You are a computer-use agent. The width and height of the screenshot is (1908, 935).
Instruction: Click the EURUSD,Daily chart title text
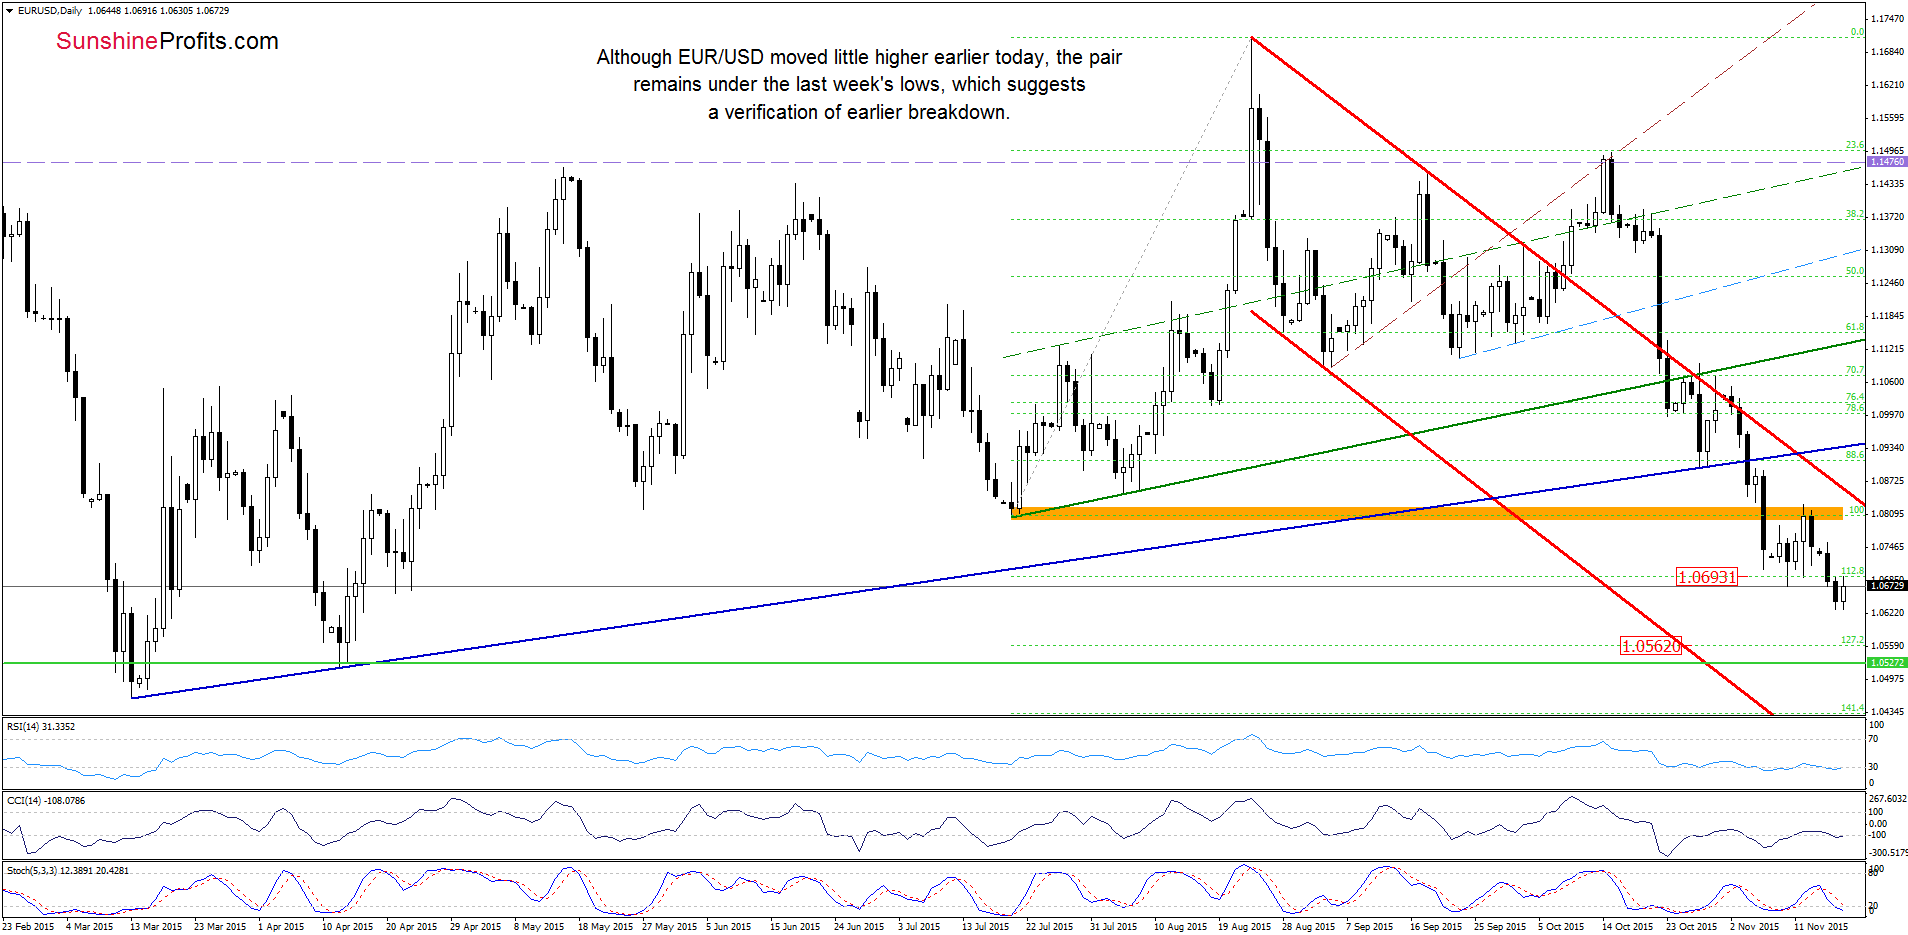pos(50,11)
